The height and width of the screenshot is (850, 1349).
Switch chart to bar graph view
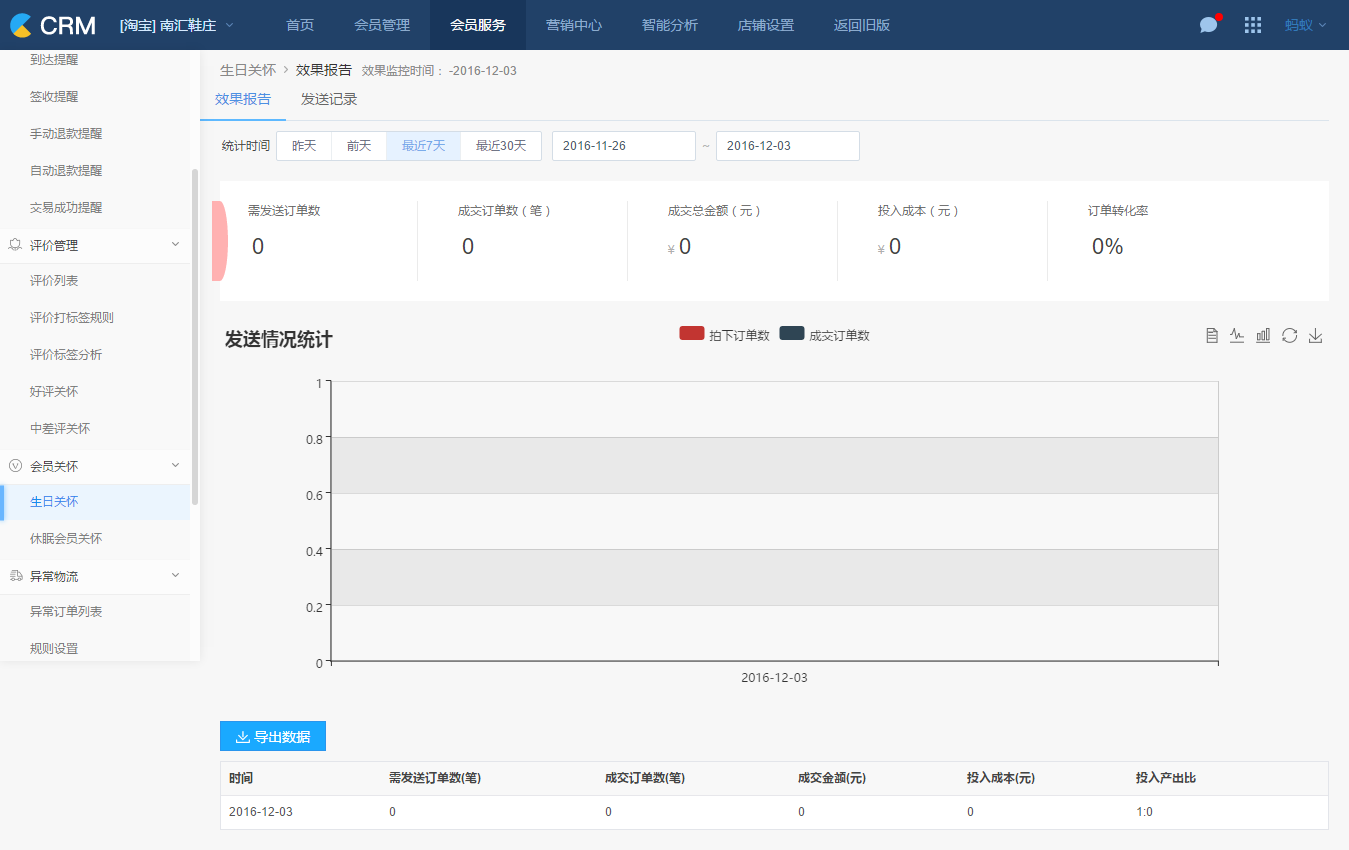click(x=1263, y=336)
